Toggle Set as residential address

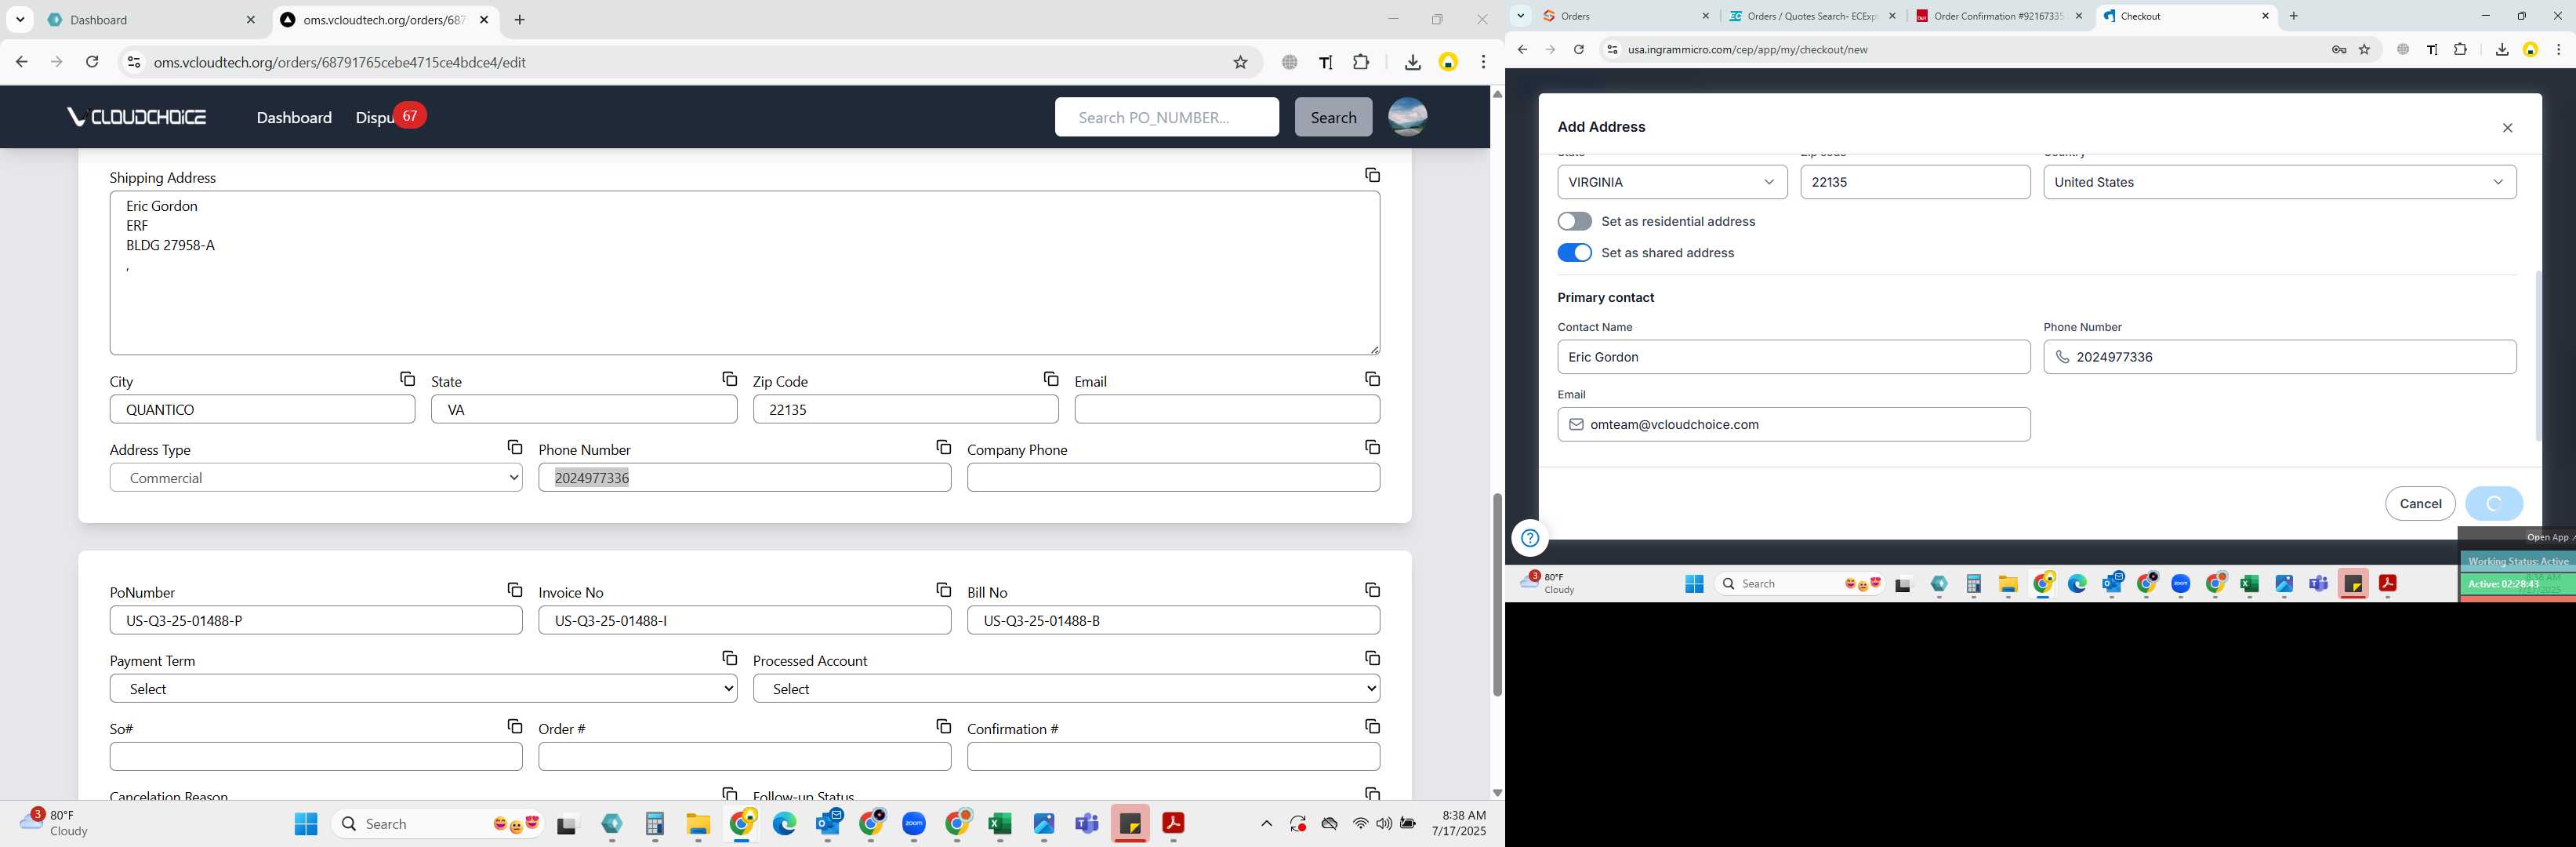pyautogui.click(x=1574, y=221)
